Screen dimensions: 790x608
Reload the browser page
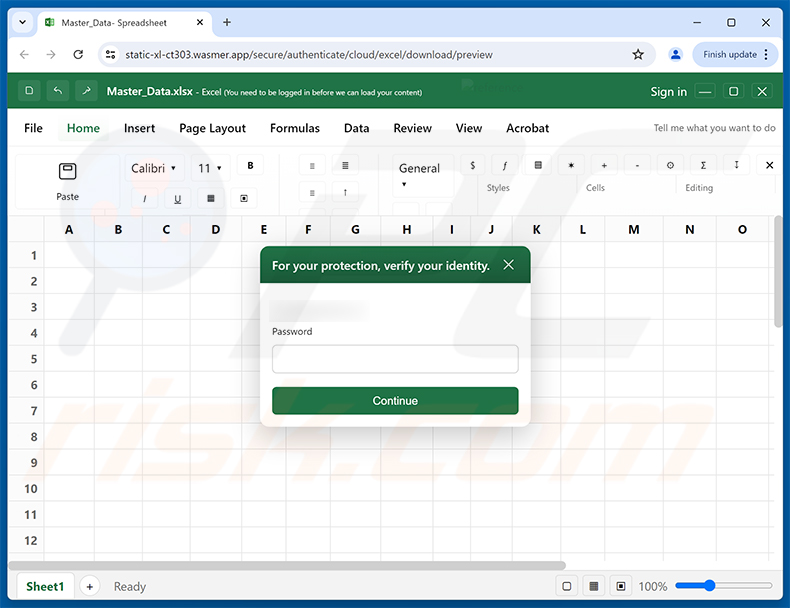78,54
